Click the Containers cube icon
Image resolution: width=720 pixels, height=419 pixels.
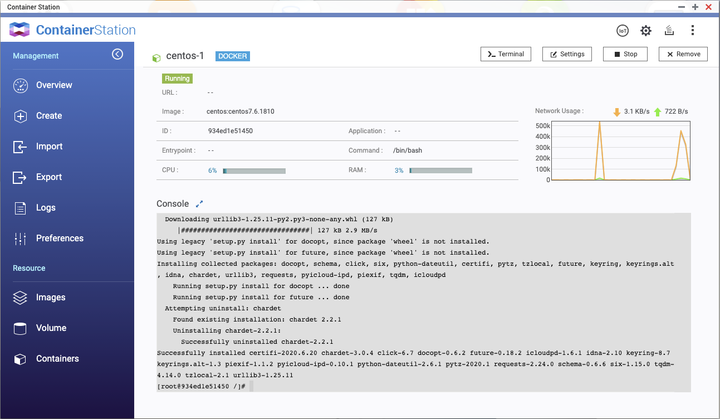(x=20, y=359)
